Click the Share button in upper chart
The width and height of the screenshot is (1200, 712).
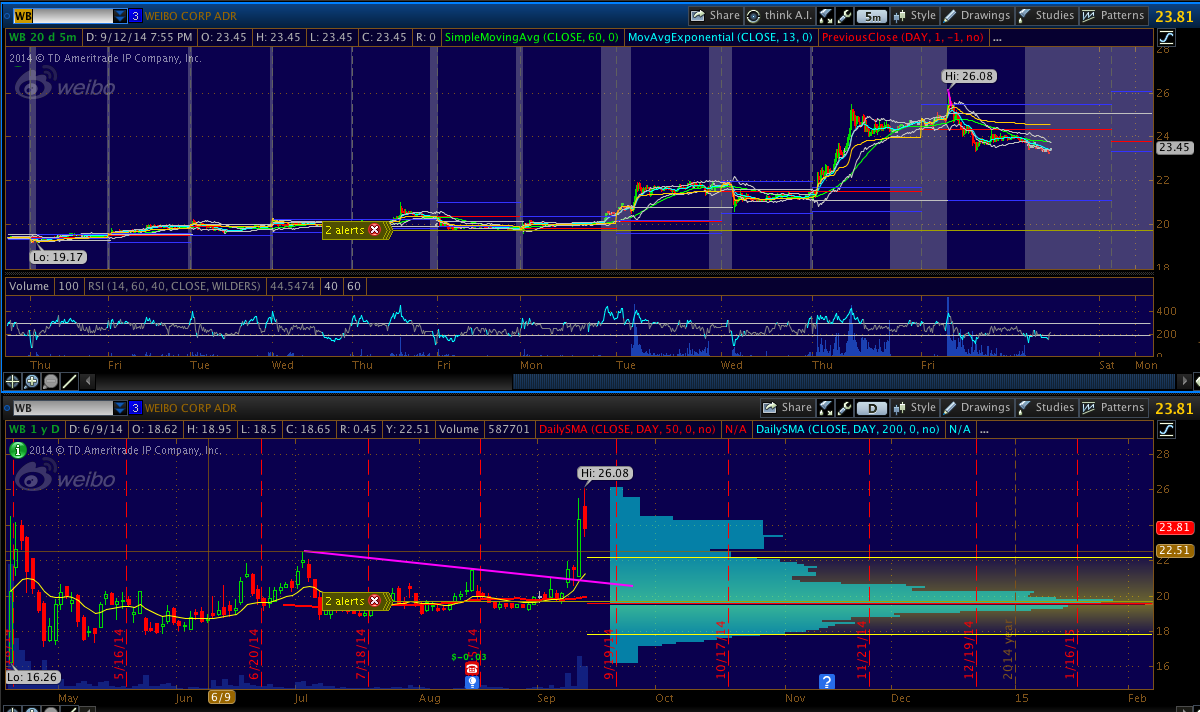point(716,16)
